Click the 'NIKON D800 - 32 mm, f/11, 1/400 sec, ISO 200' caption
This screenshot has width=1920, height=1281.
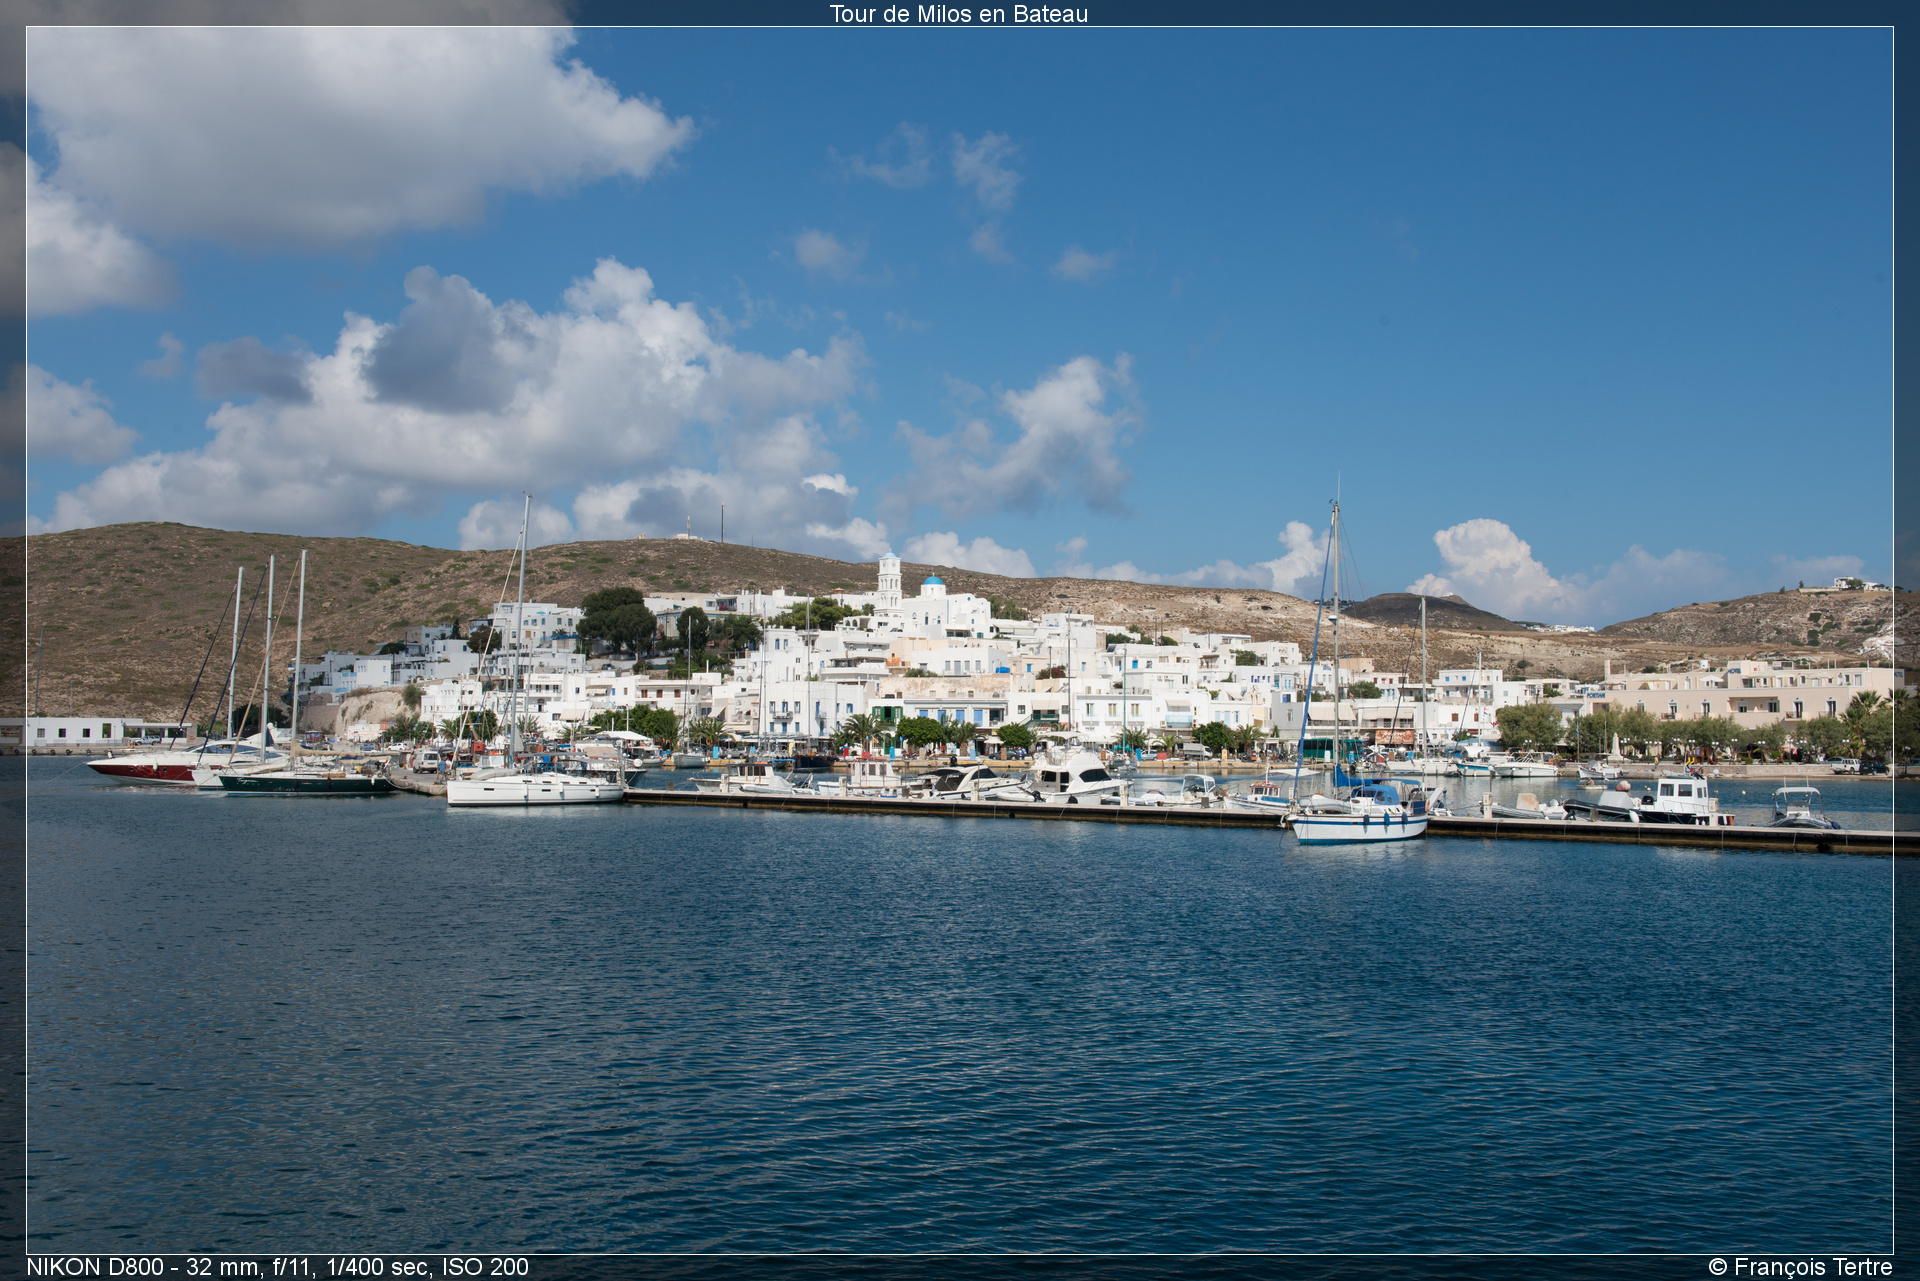[277, 1267]
